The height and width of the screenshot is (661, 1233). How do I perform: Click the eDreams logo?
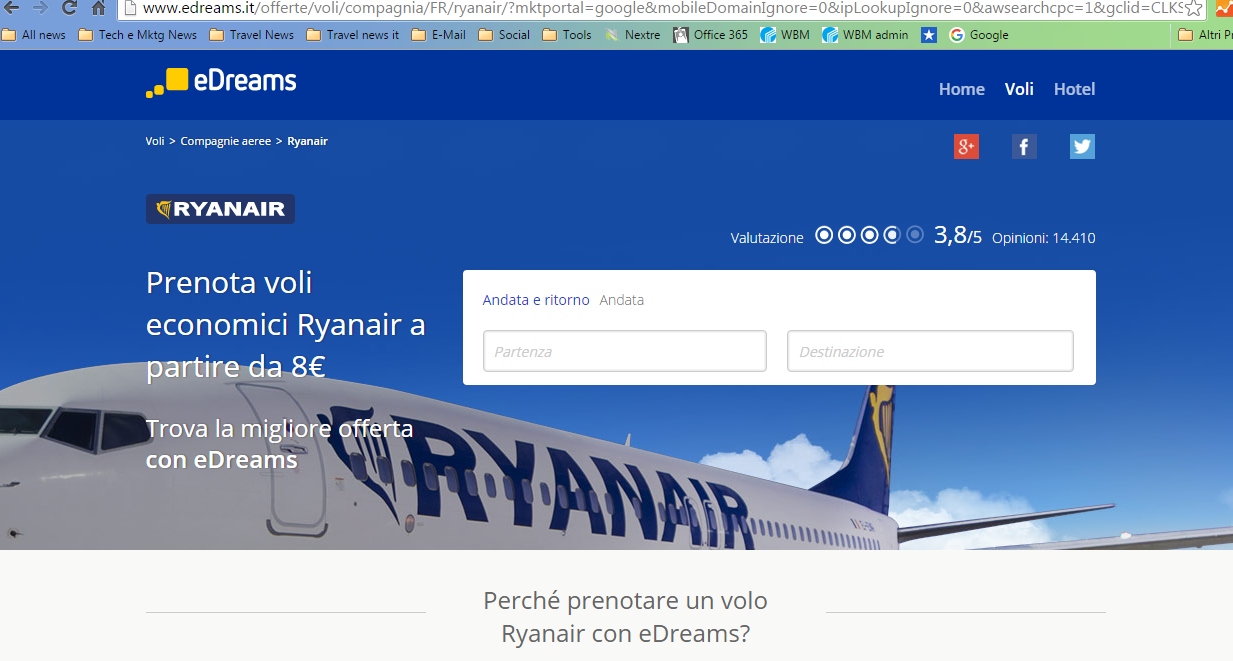[221, 82]
